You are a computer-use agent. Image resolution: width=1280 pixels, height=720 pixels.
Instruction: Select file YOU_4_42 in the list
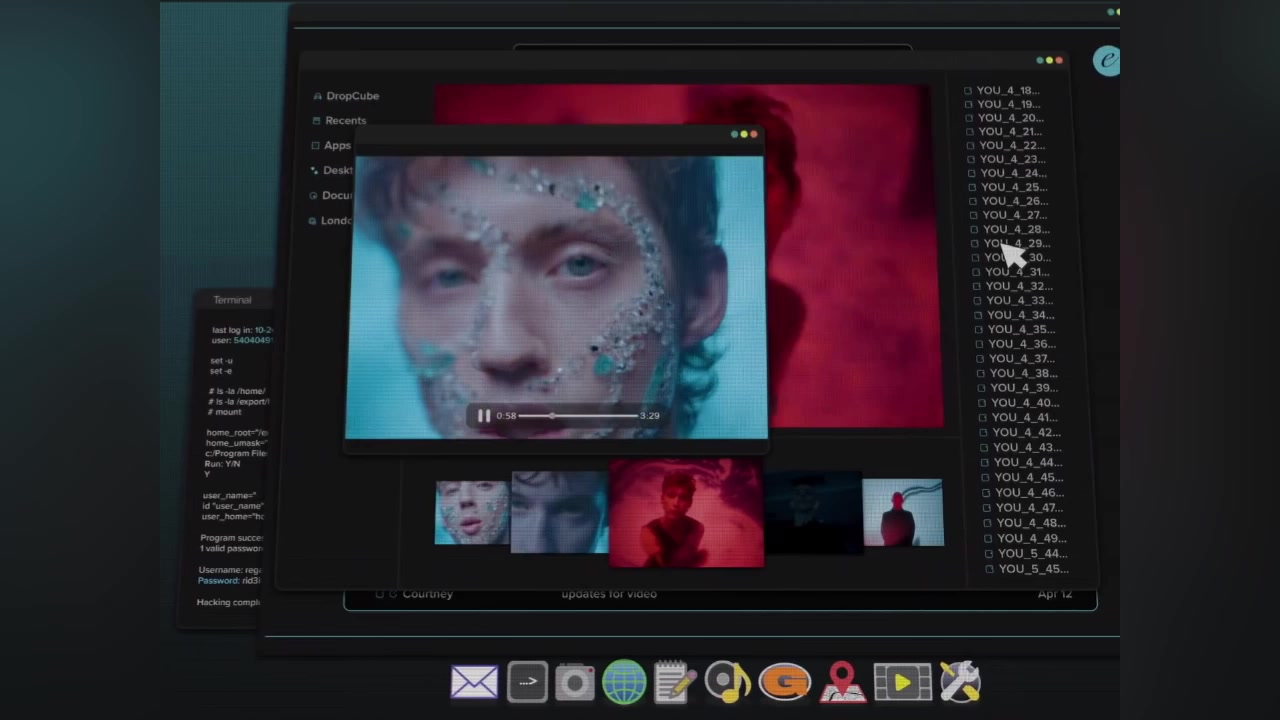click(1027, 433)
